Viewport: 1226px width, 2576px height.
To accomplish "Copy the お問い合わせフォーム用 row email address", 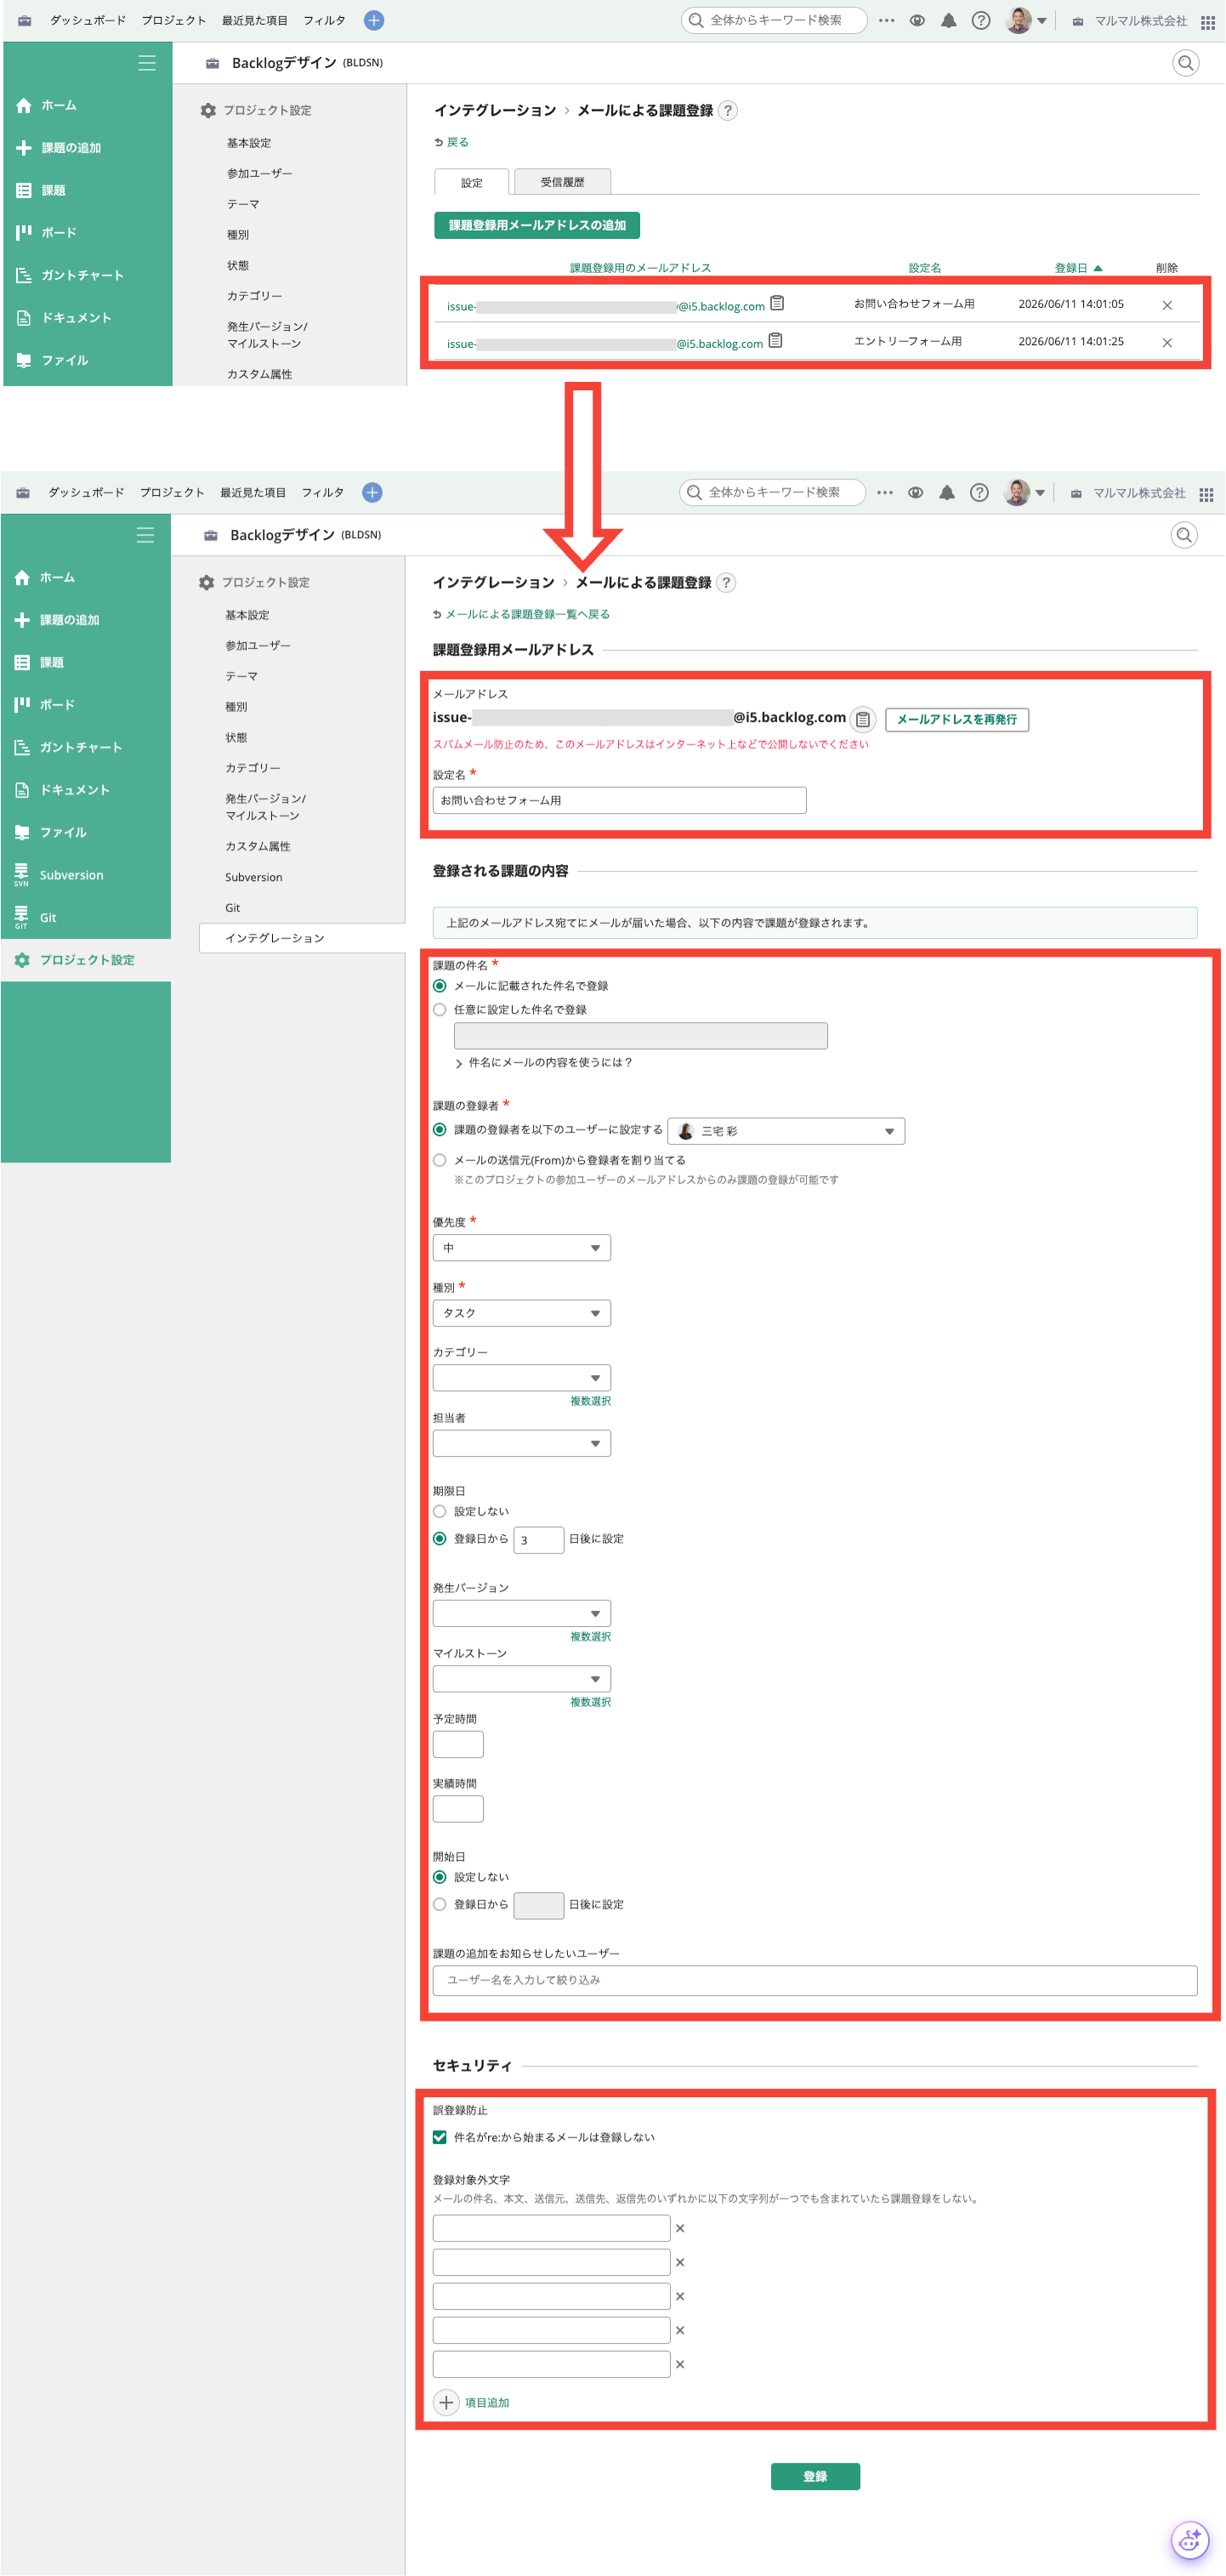I will 777,303.
